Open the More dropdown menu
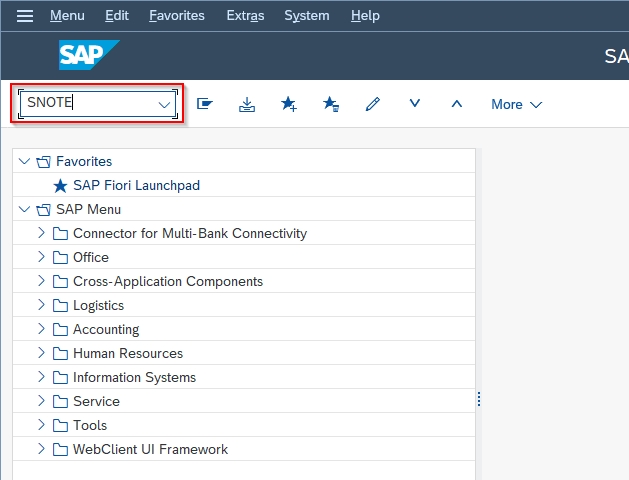629x480 pixels. coord(517,104)
